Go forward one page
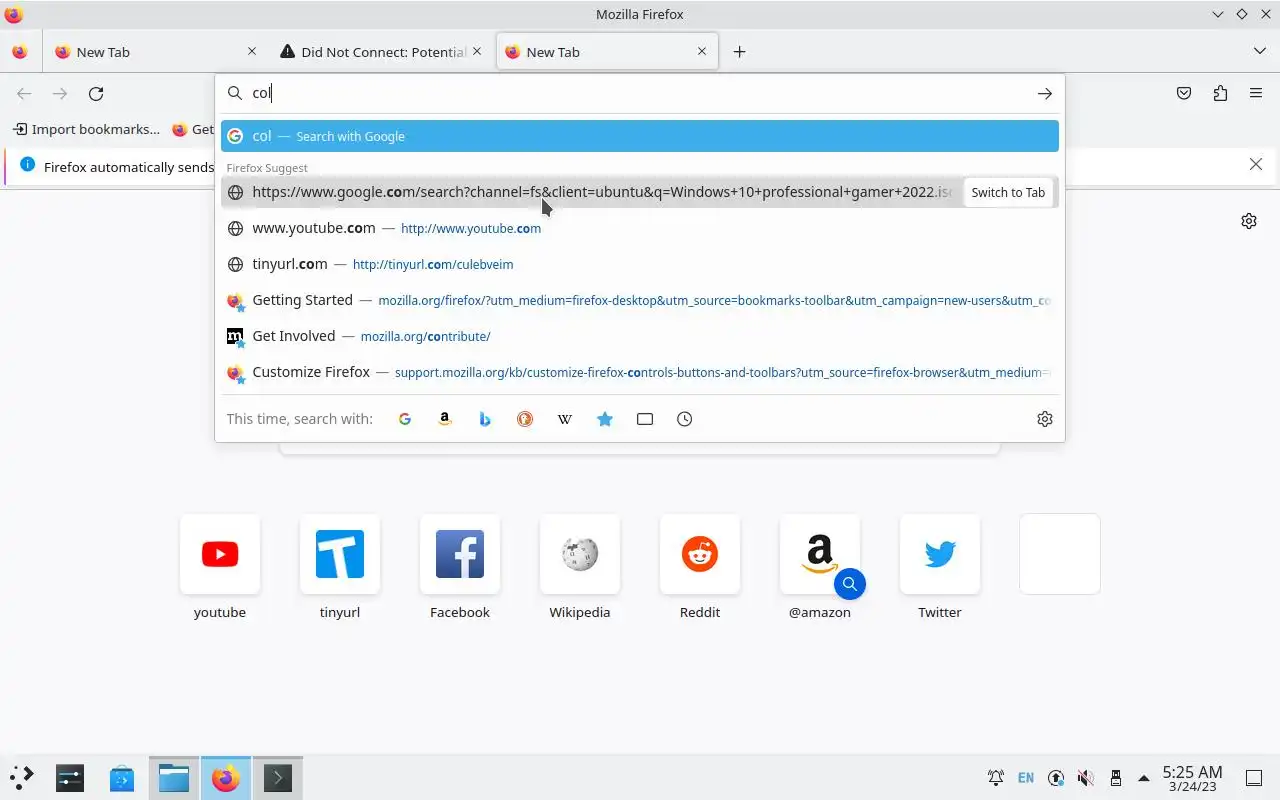The height and width of the screenshot is (800, 1280). click(60, 93)
